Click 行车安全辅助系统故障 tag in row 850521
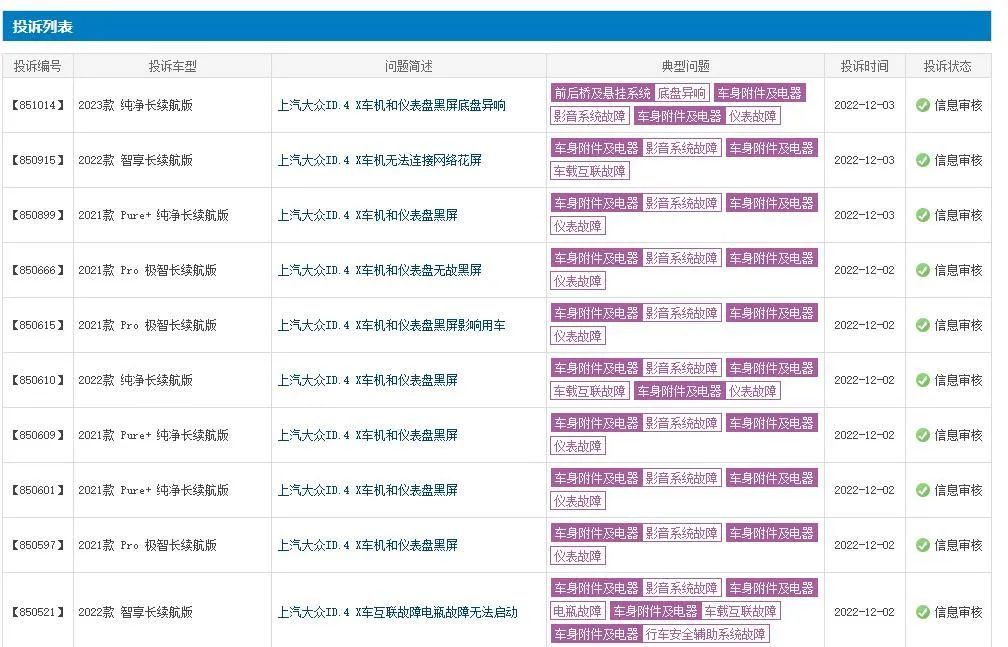Screen dimensions: 1008x647 pyautogui.click(x=705, y=634)
